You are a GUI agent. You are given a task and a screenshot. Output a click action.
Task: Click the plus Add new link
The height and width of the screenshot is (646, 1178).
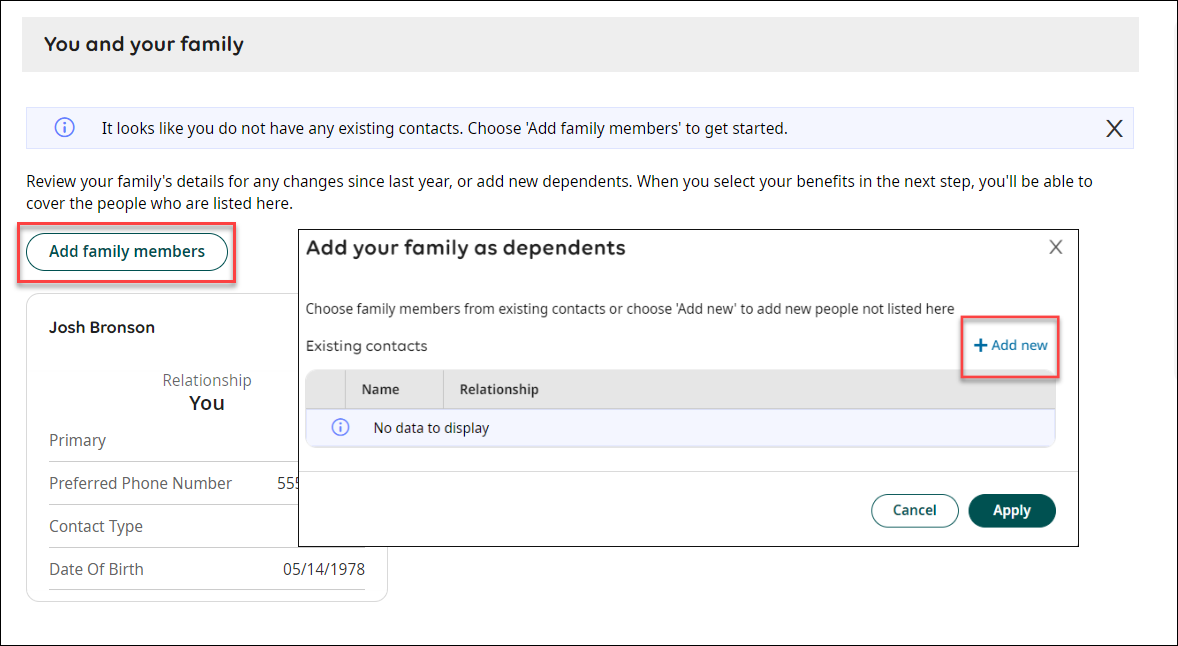point(1011,345)
